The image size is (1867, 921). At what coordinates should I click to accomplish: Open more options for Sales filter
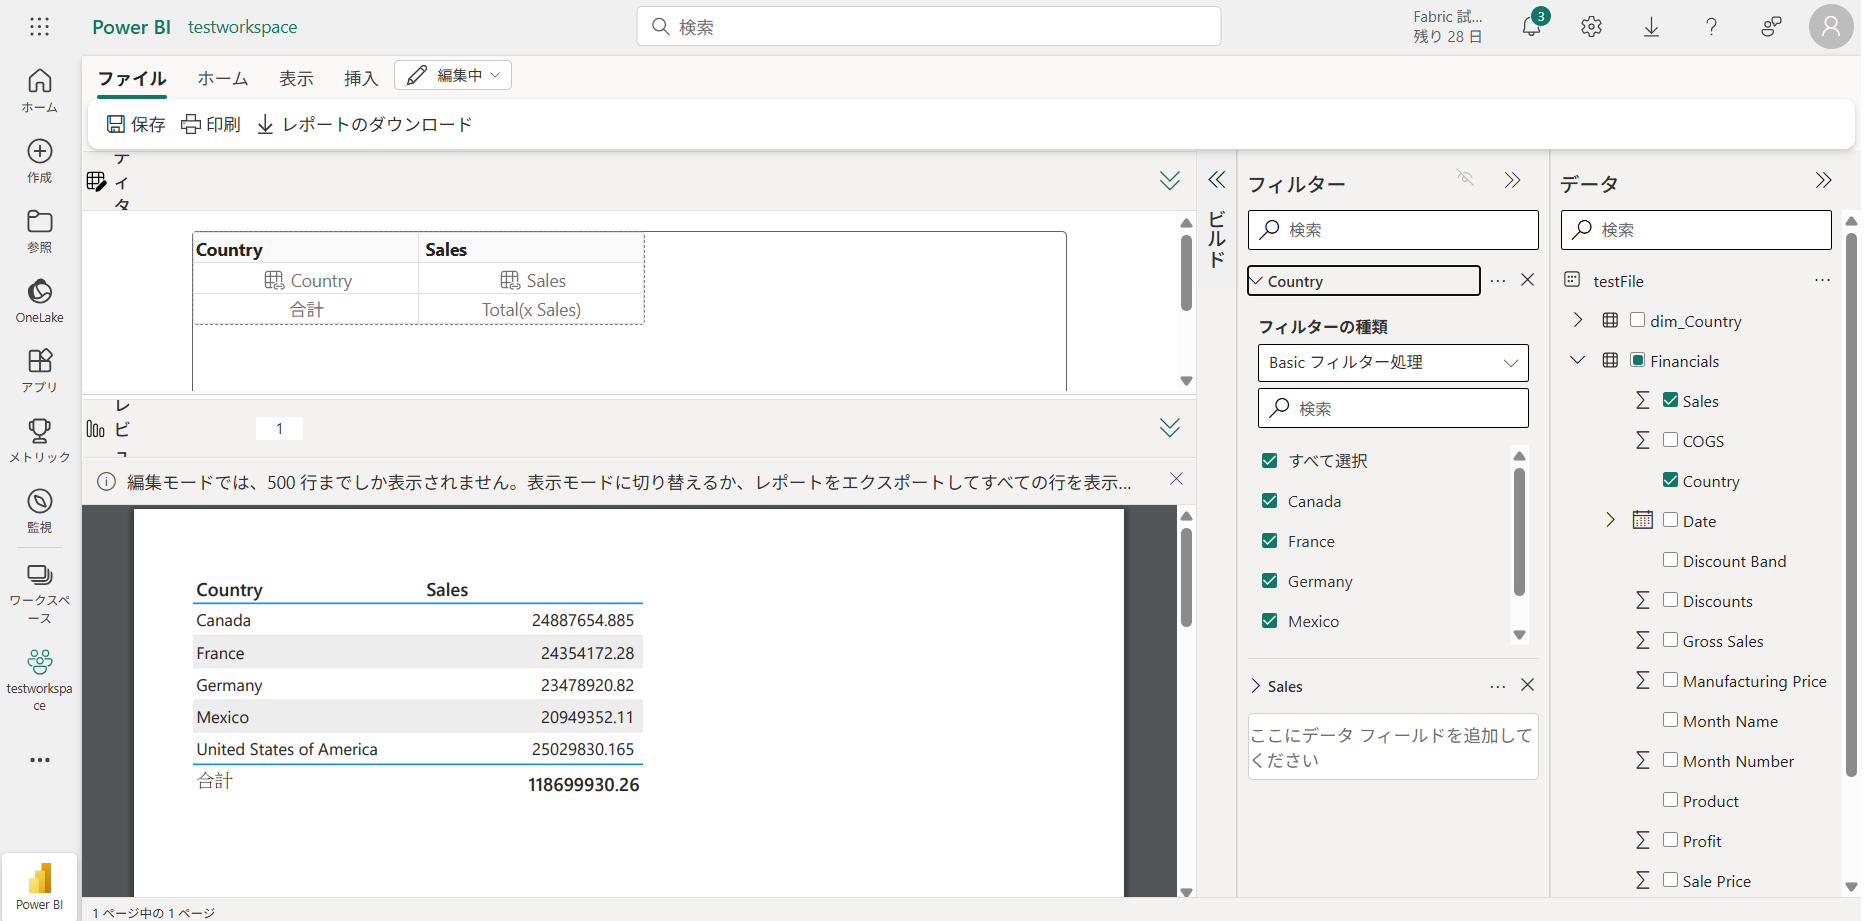click(x=1498, y=686)
